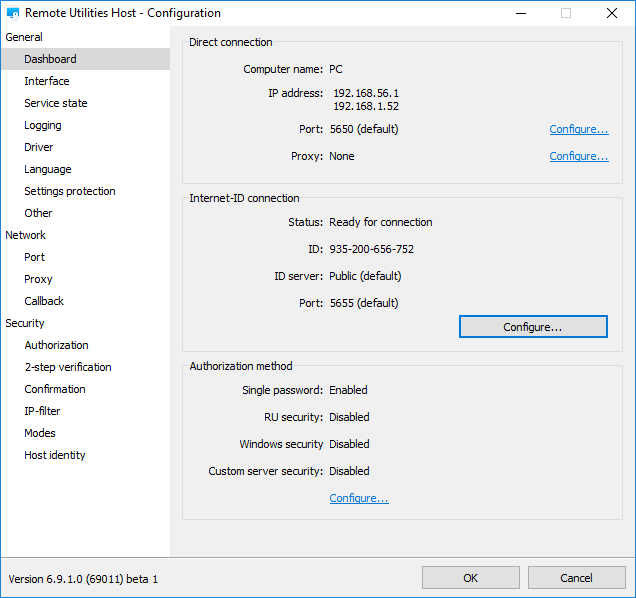
Task: Click Configure link next to direct Port 5650
Action: point(579,129)
